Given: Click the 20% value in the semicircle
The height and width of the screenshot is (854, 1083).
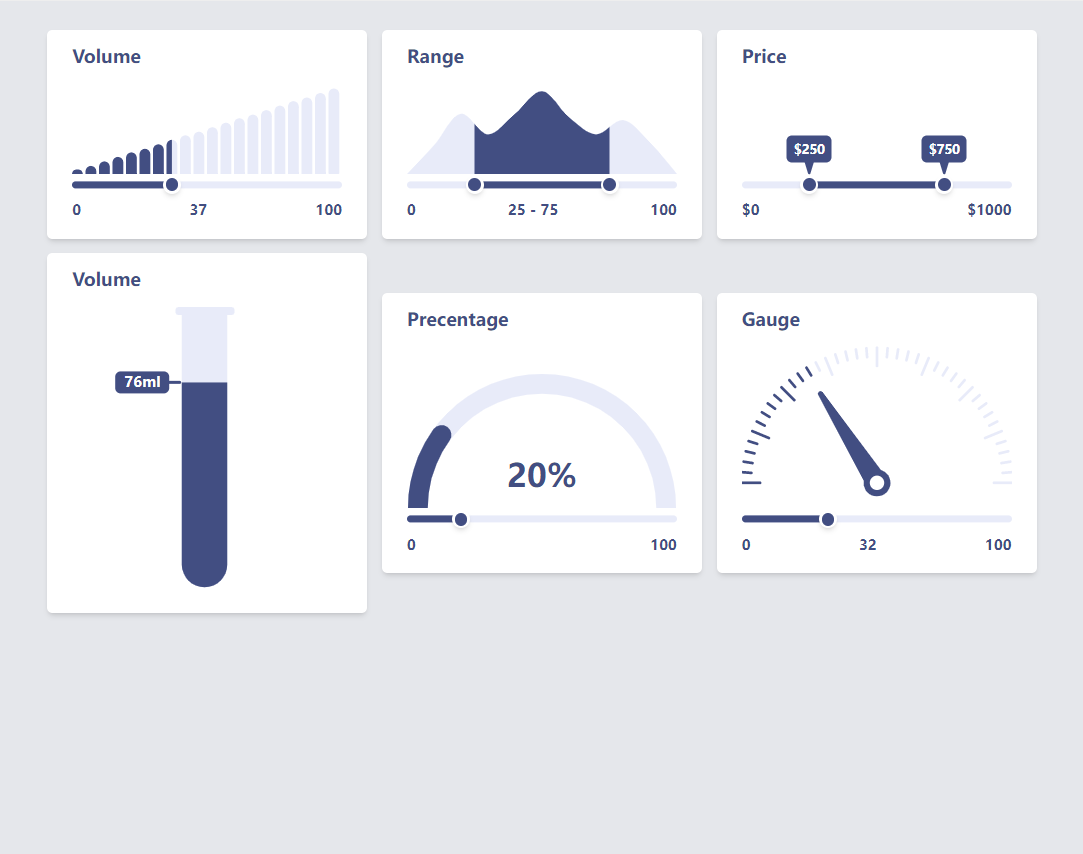Looking at the screenshot, I should click(x=542, y=475).
